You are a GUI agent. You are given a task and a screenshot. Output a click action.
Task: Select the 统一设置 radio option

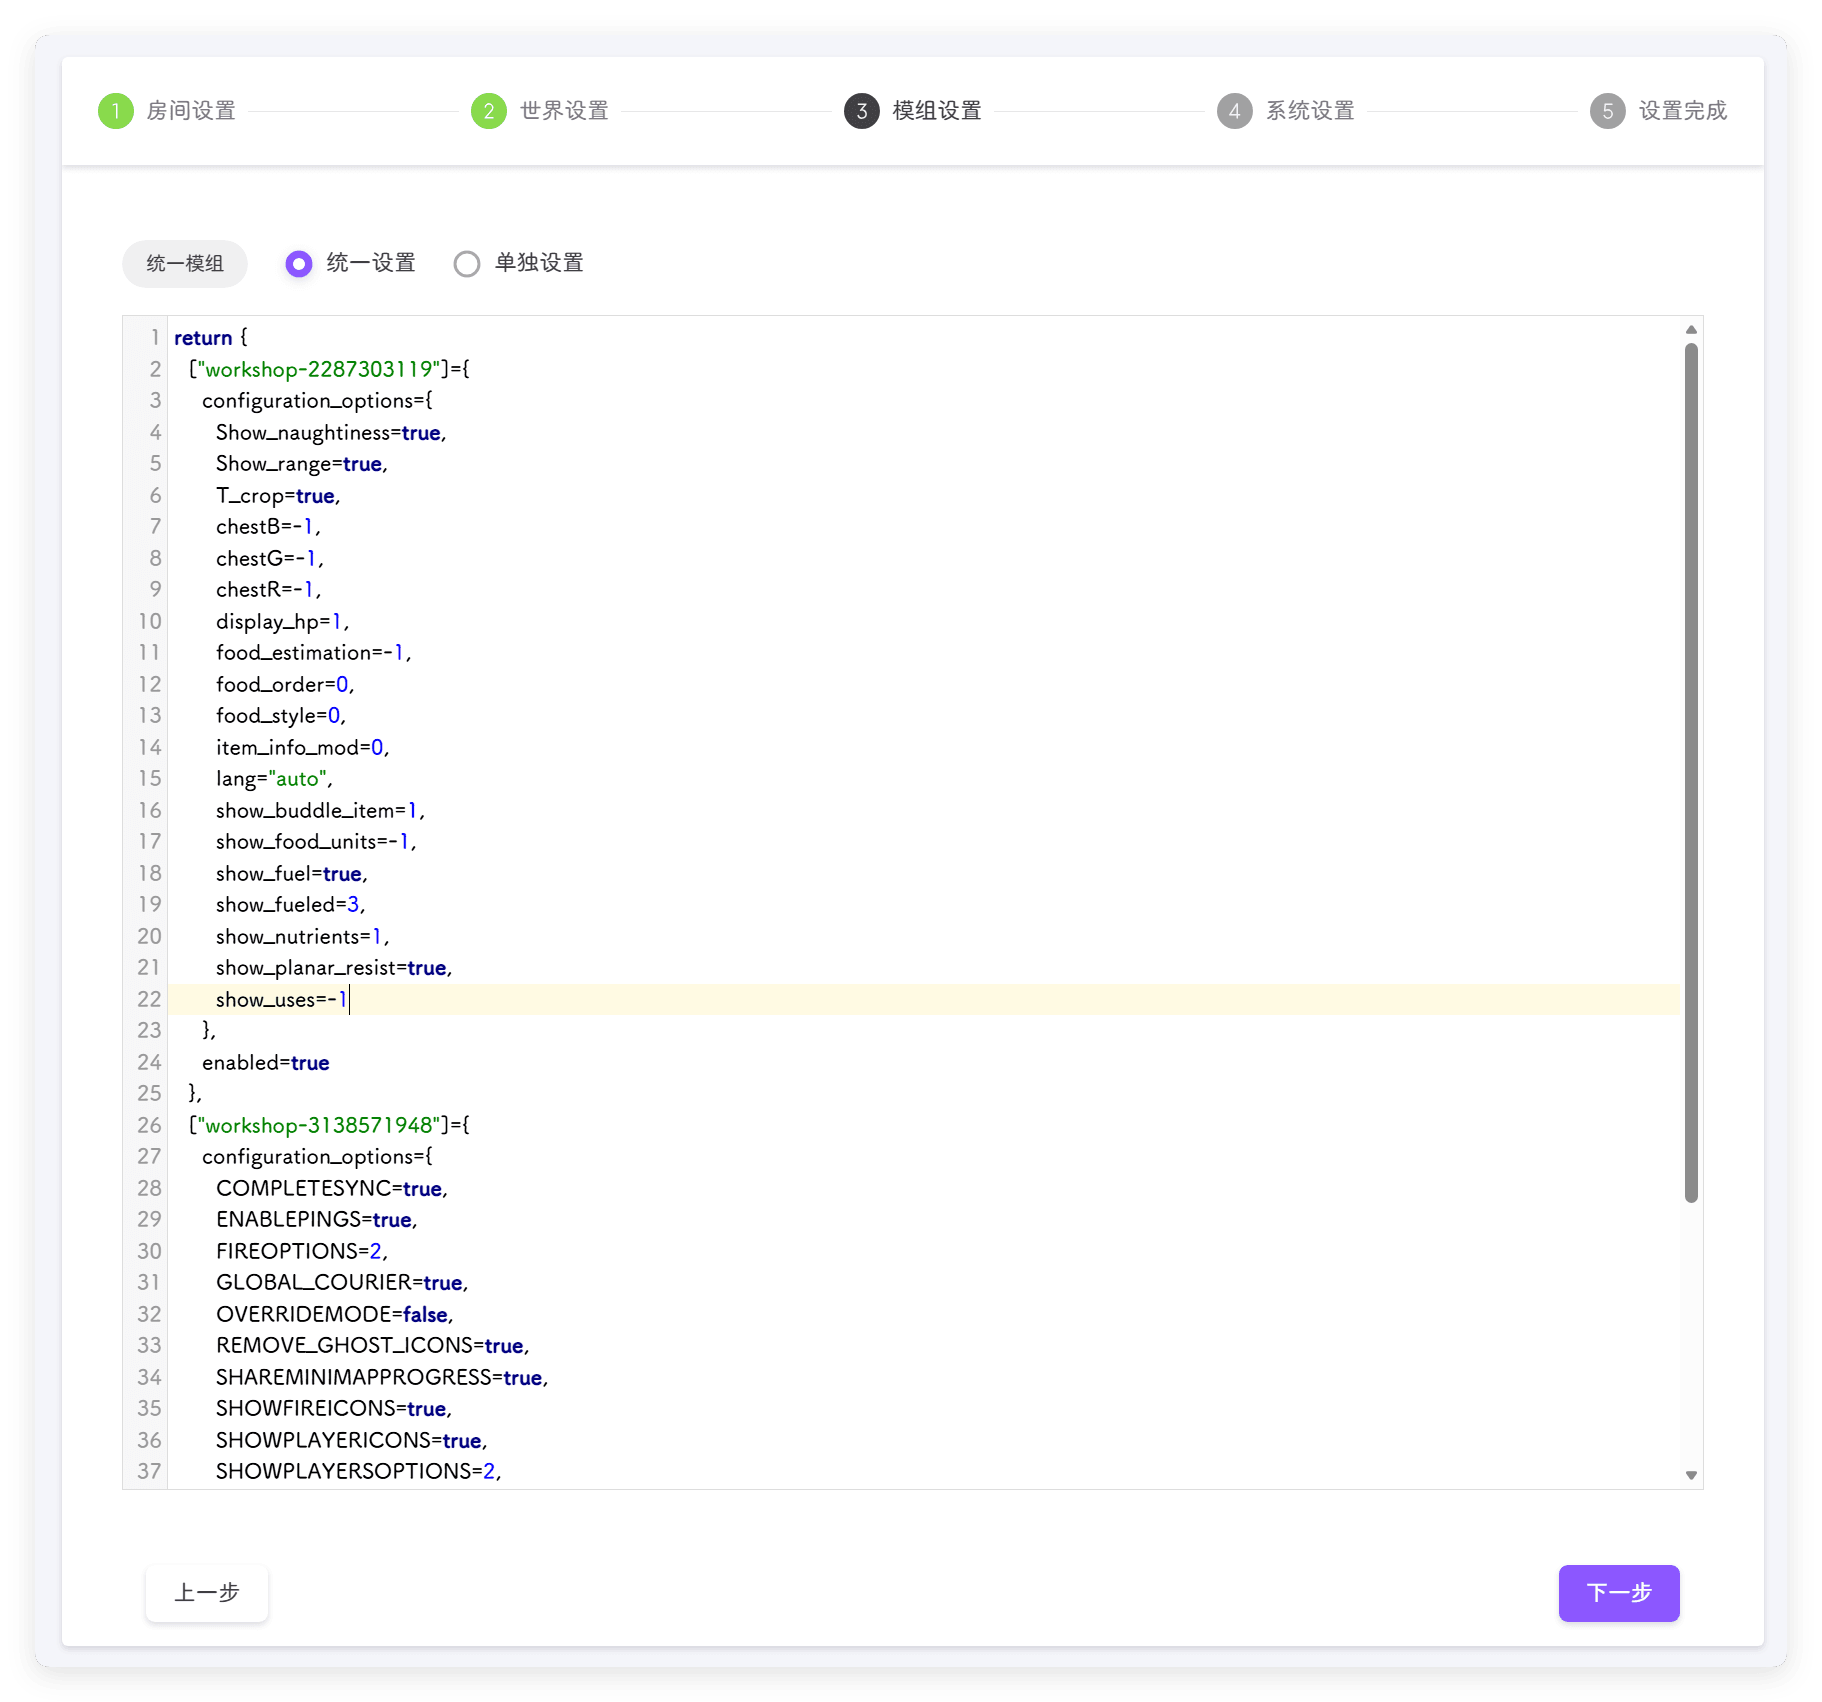pyautogui.click(x=299, y=264)
